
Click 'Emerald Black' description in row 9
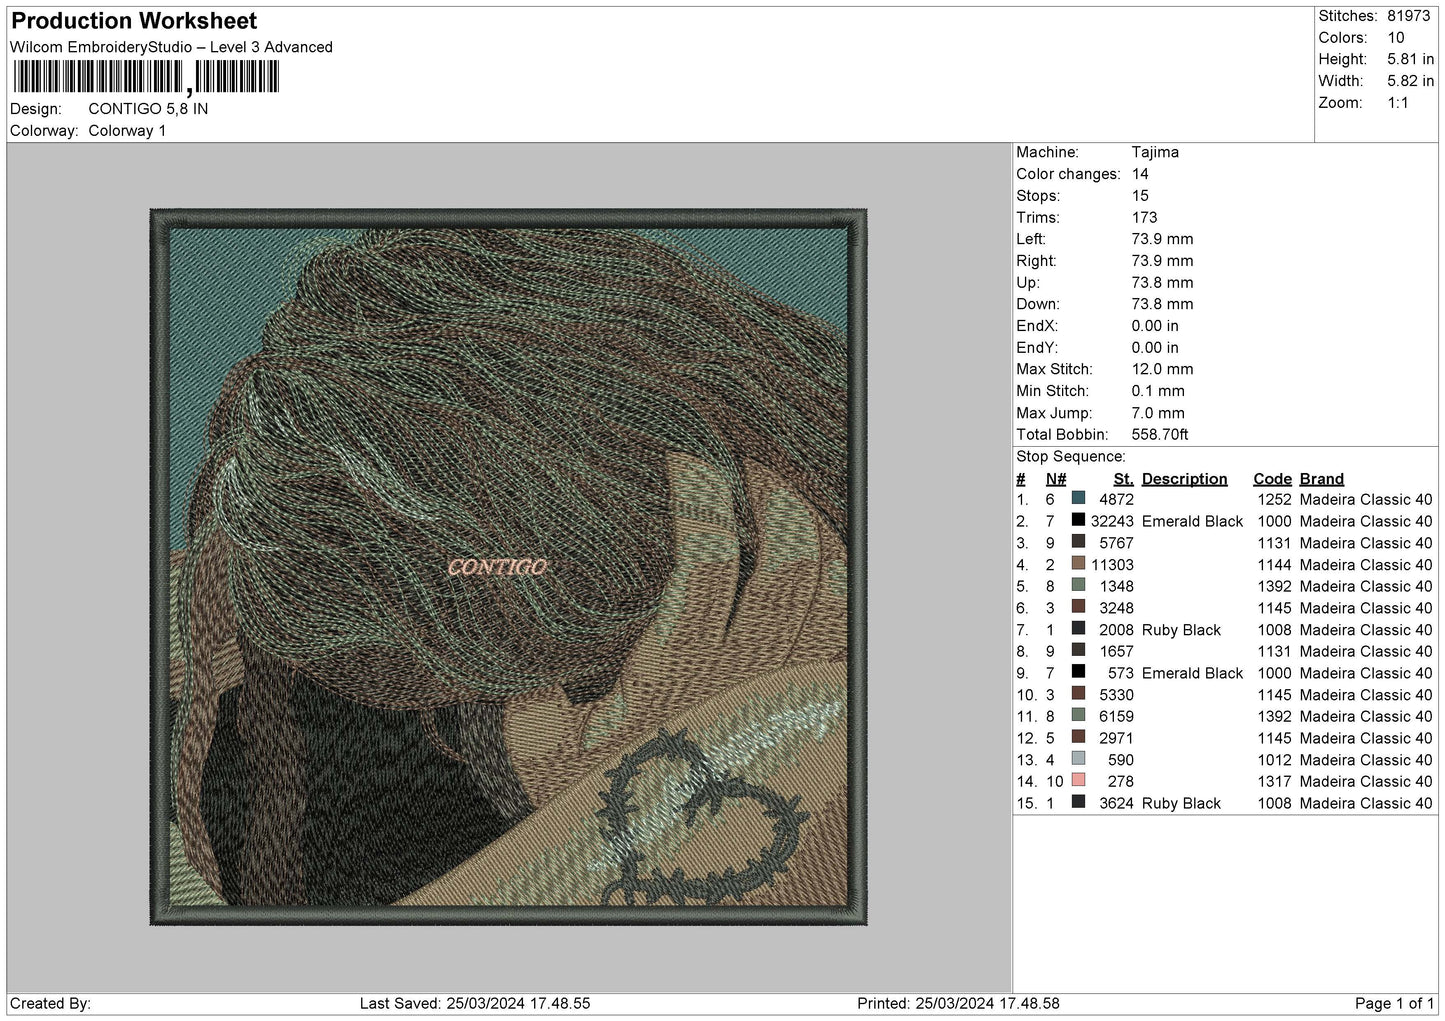coord(1192,673)
